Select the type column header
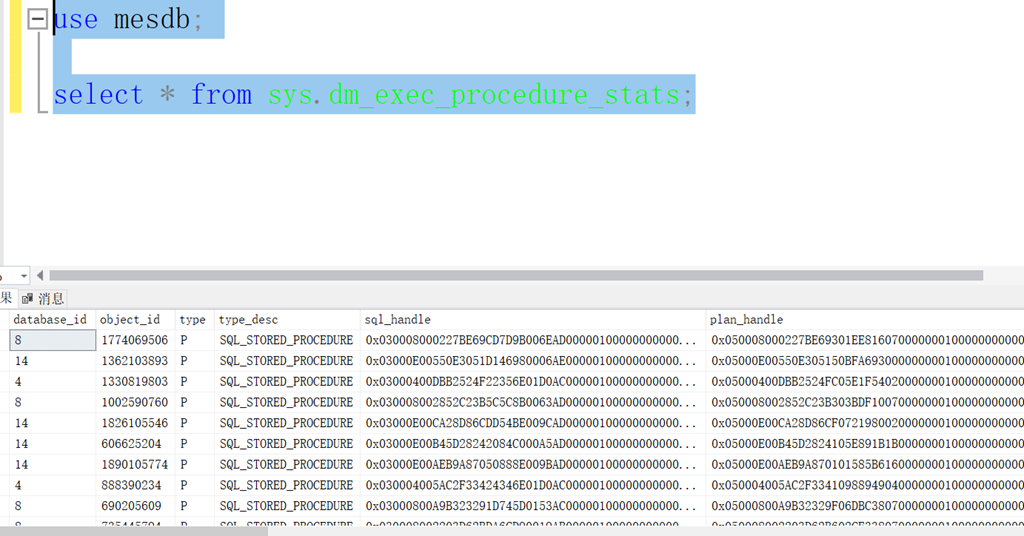 tap(195, 319)
